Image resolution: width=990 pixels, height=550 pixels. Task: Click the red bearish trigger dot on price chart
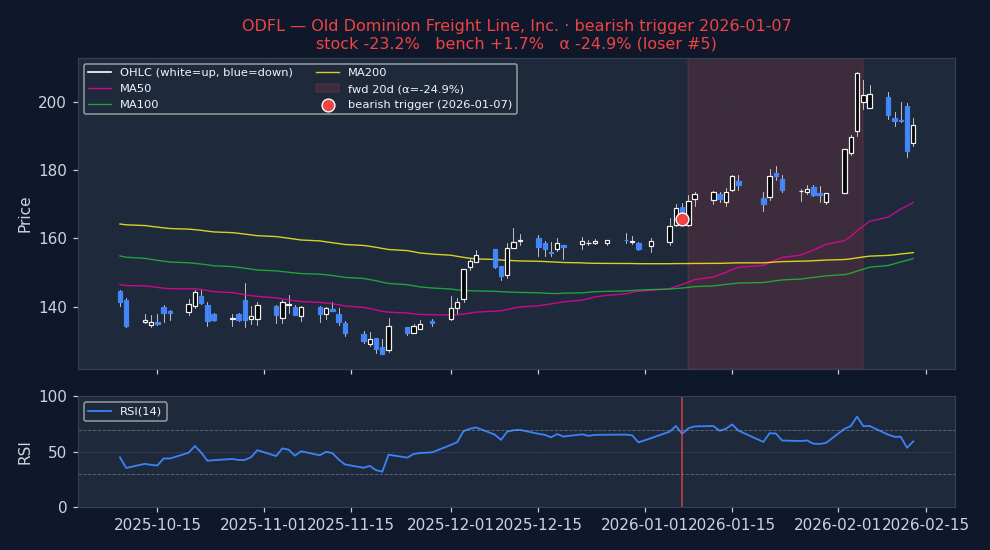(x=682, y=219)
